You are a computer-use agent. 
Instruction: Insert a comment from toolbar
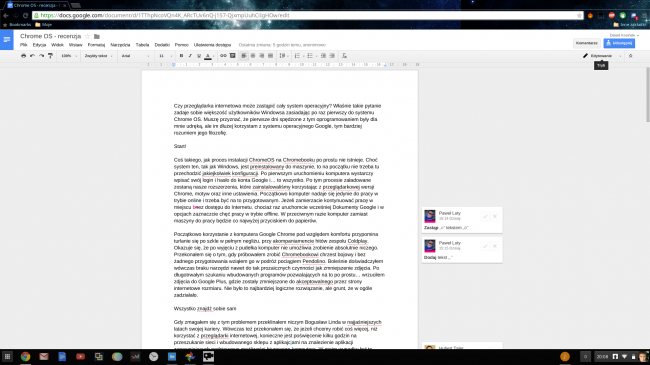pos(233,56)
